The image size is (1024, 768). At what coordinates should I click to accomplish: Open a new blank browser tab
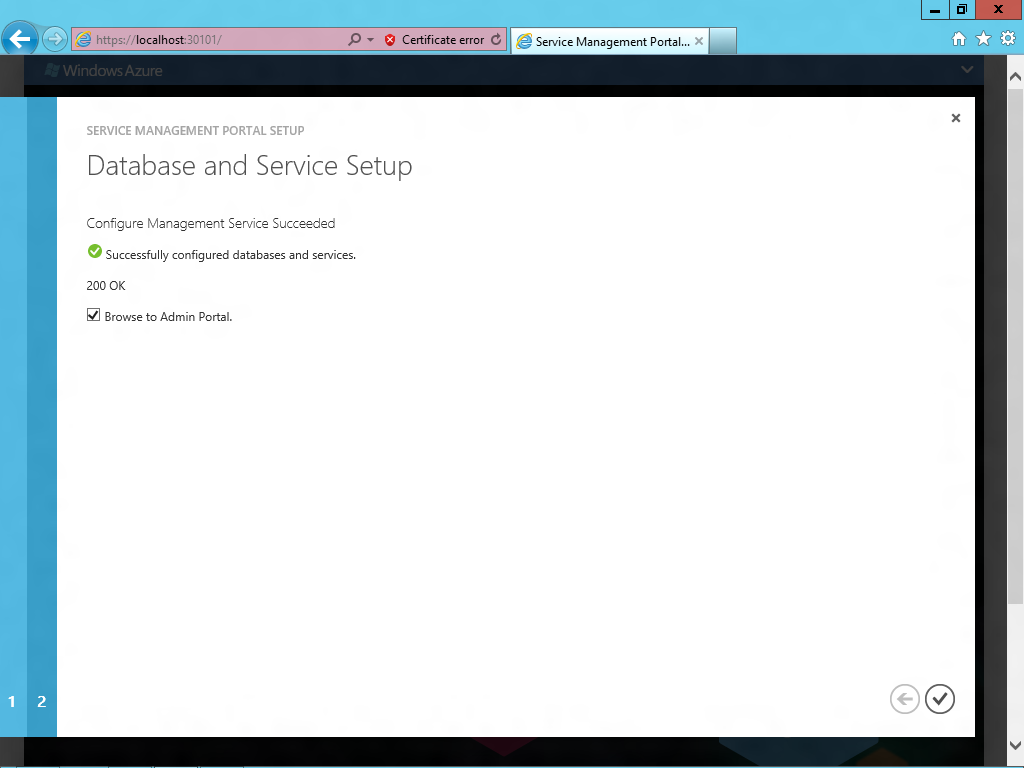pos(723,40)
